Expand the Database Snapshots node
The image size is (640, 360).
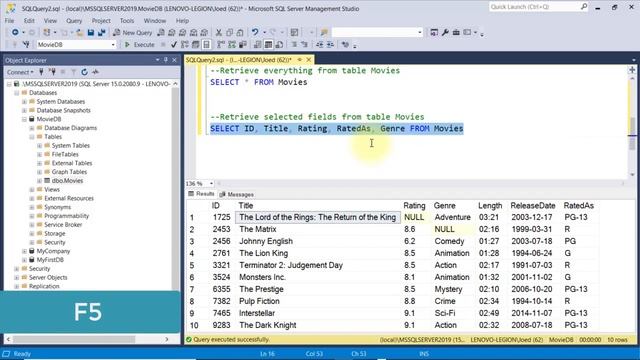(24, 111)
